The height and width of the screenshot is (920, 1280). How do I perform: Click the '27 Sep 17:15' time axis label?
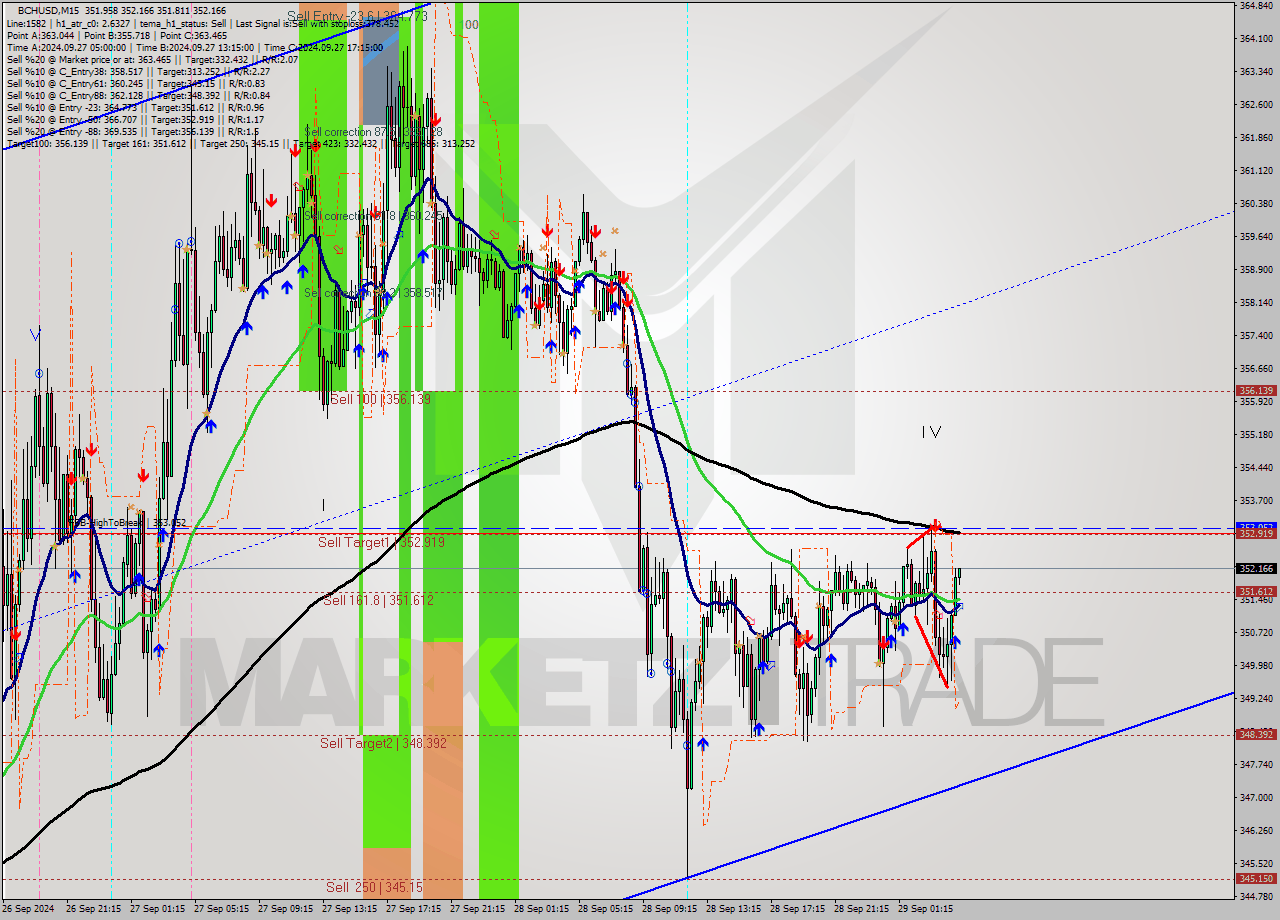414,909
